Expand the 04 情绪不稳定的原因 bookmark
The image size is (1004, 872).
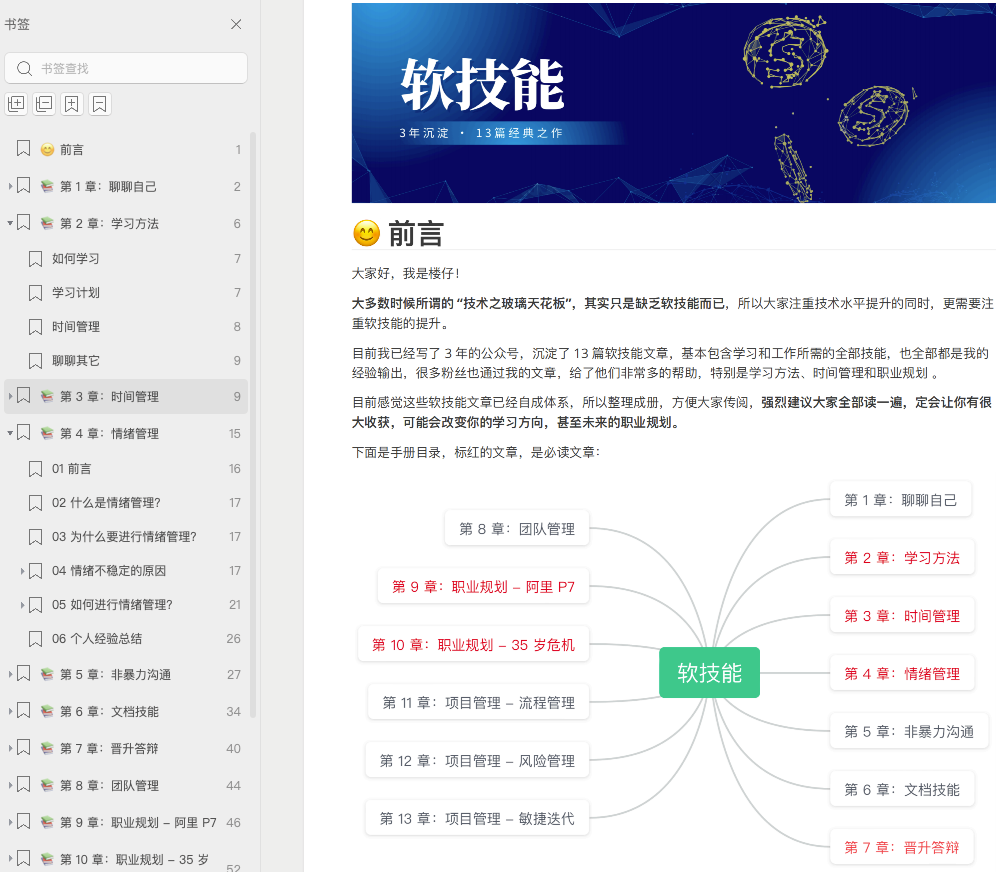[22, 570]
